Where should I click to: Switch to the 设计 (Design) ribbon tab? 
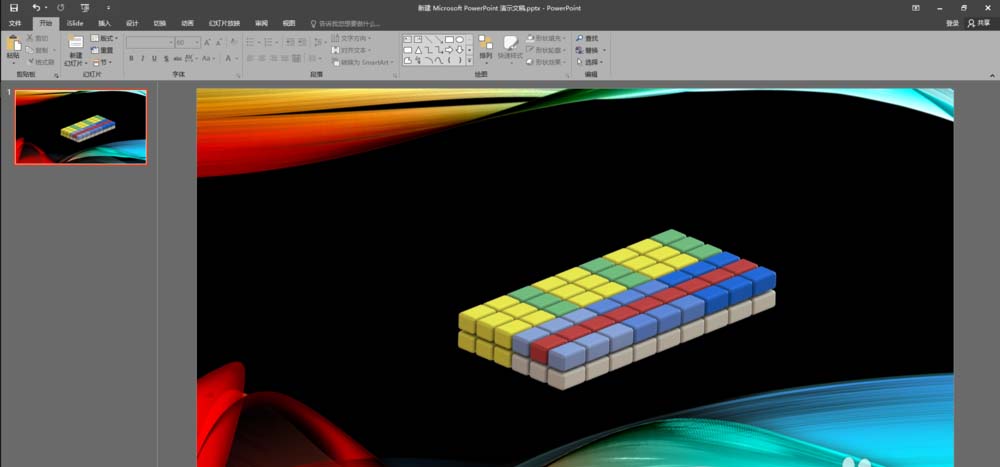pyautogui.click(x=132, y=23)
